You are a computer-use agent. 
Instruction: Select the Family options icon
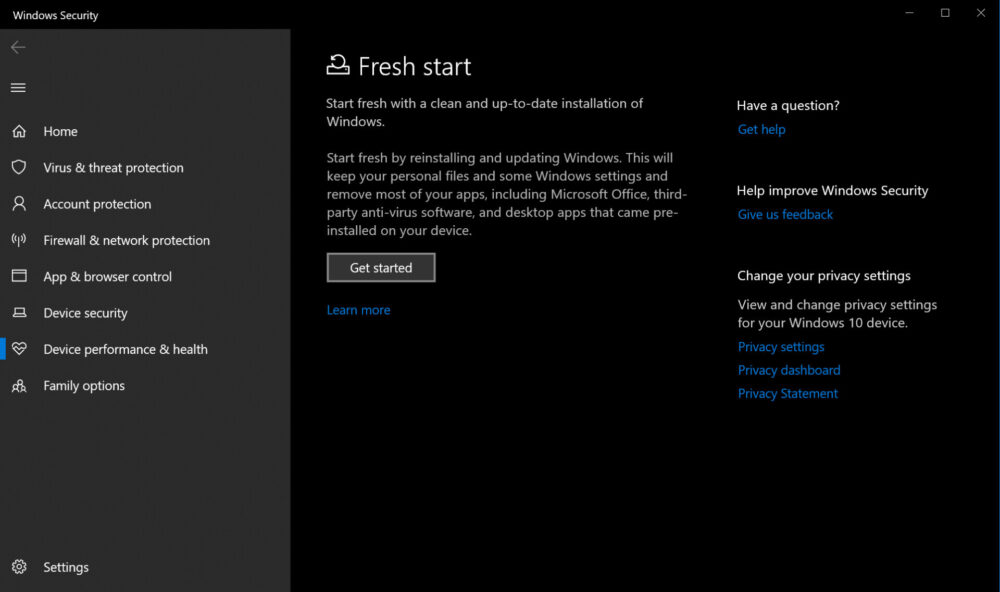click(x=21, y=385)
